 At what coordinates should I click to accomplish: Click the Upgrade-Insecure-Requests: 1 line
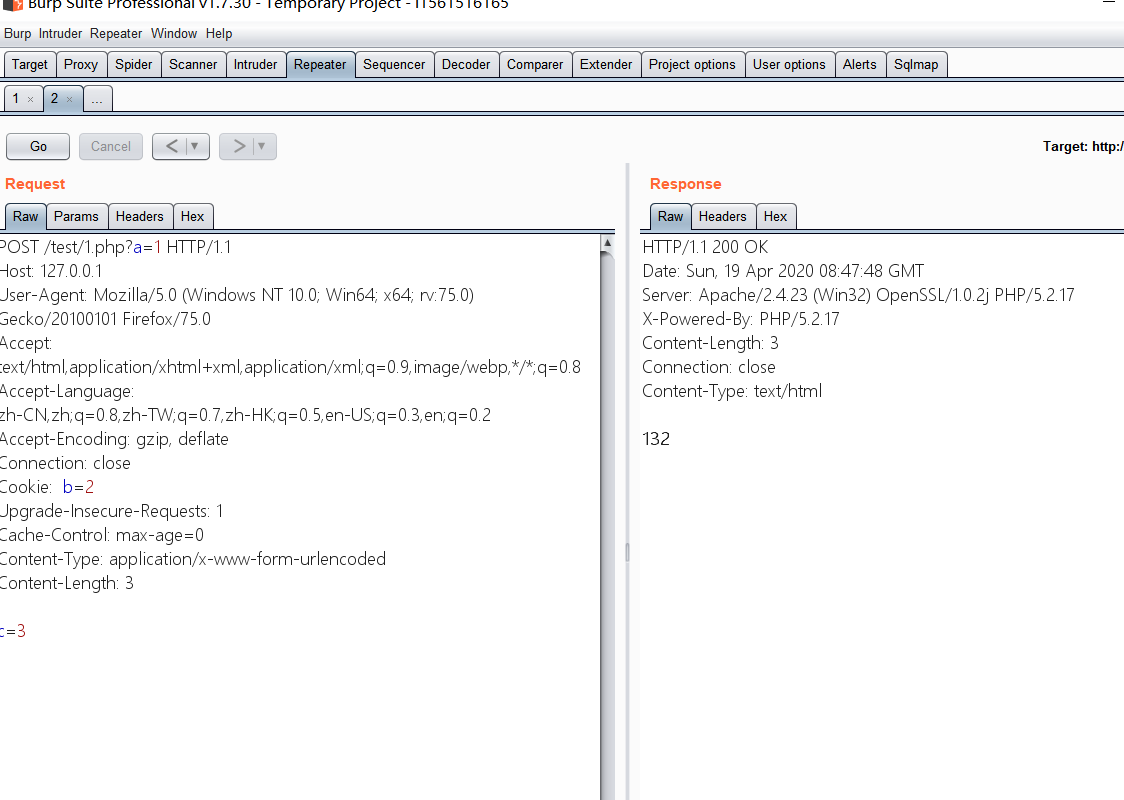112,511
